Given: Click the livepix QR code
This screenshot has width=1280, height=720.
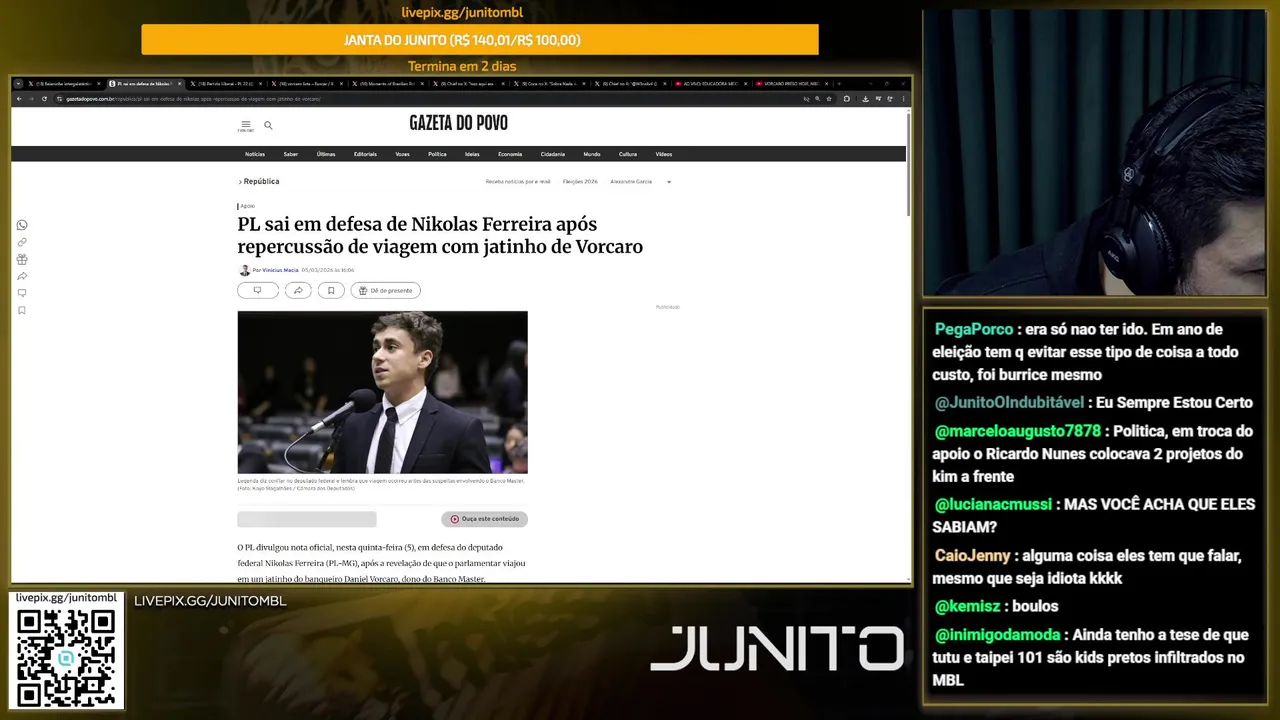Looking at the screenshot, I should point(66,657).
